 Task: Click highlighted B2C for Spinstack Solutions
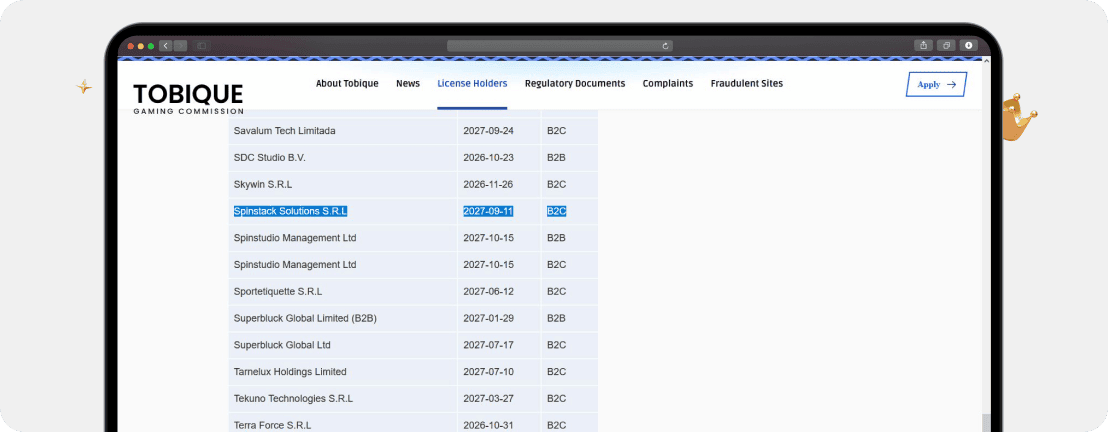556,211
